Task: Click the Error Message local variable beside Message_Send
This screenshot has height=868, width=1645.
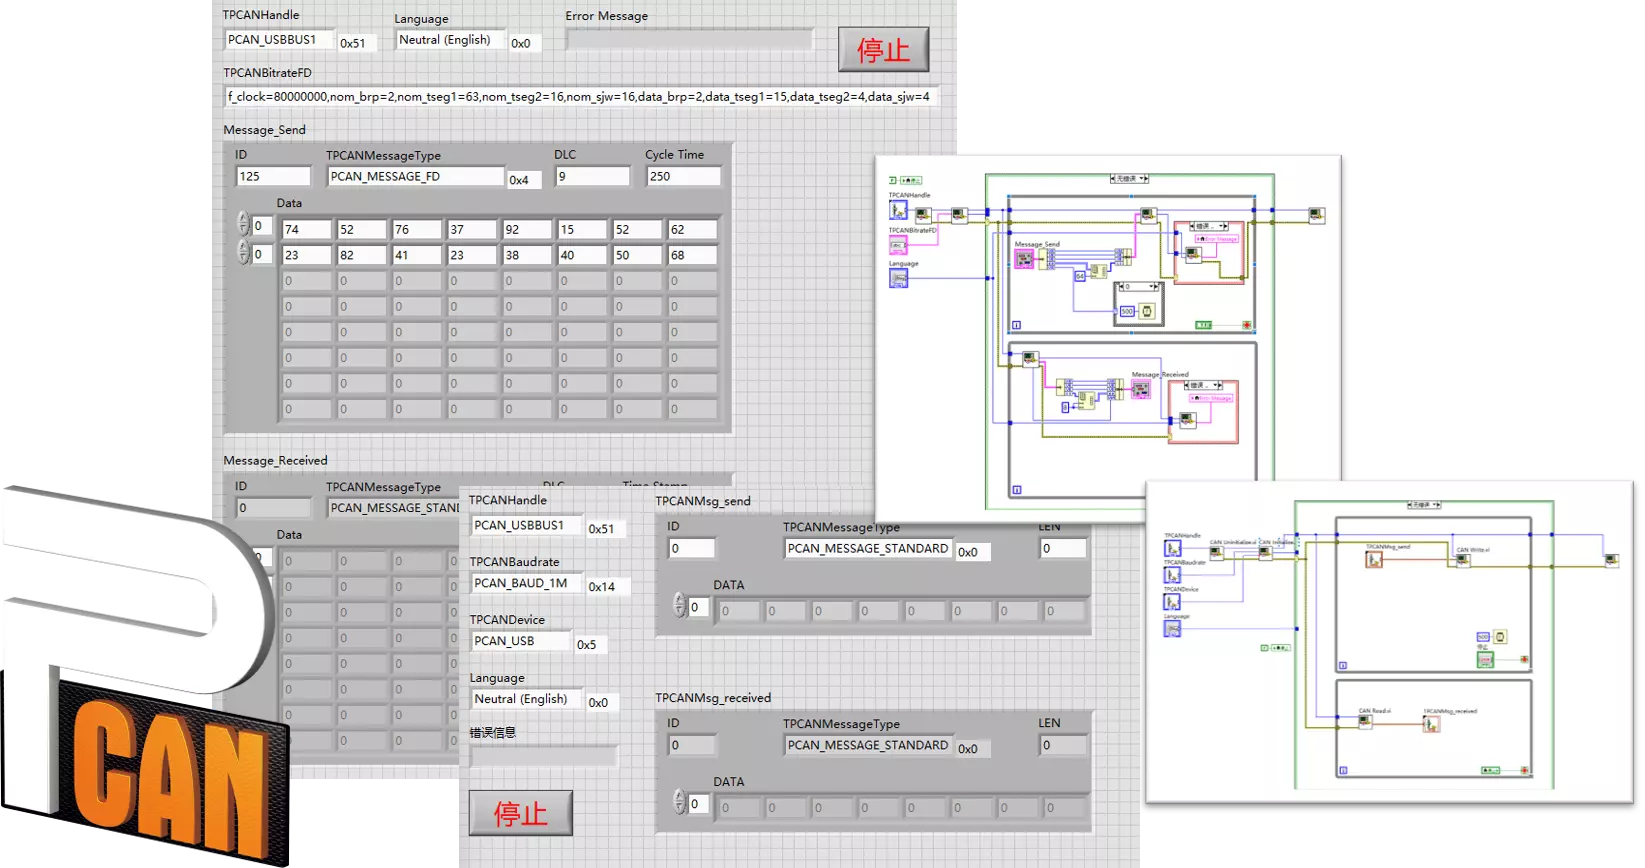Action: coord(1217,239)
